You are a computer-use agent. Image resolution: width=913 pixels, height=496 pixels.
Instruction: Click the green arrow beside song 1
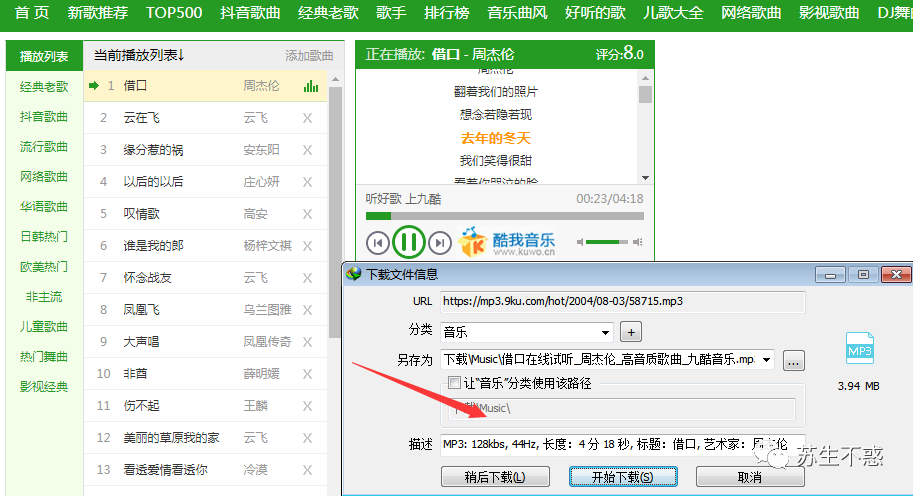[94, 86]
